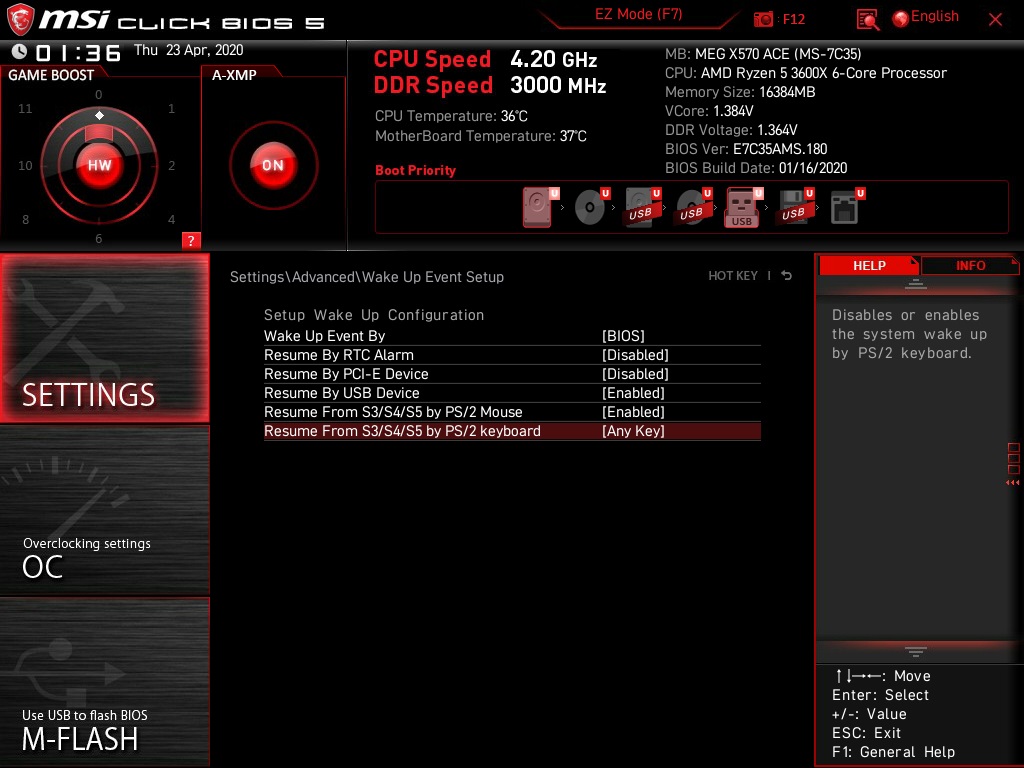
Task: Click the Boot Priority heading
Action: (x=415, y=170)
